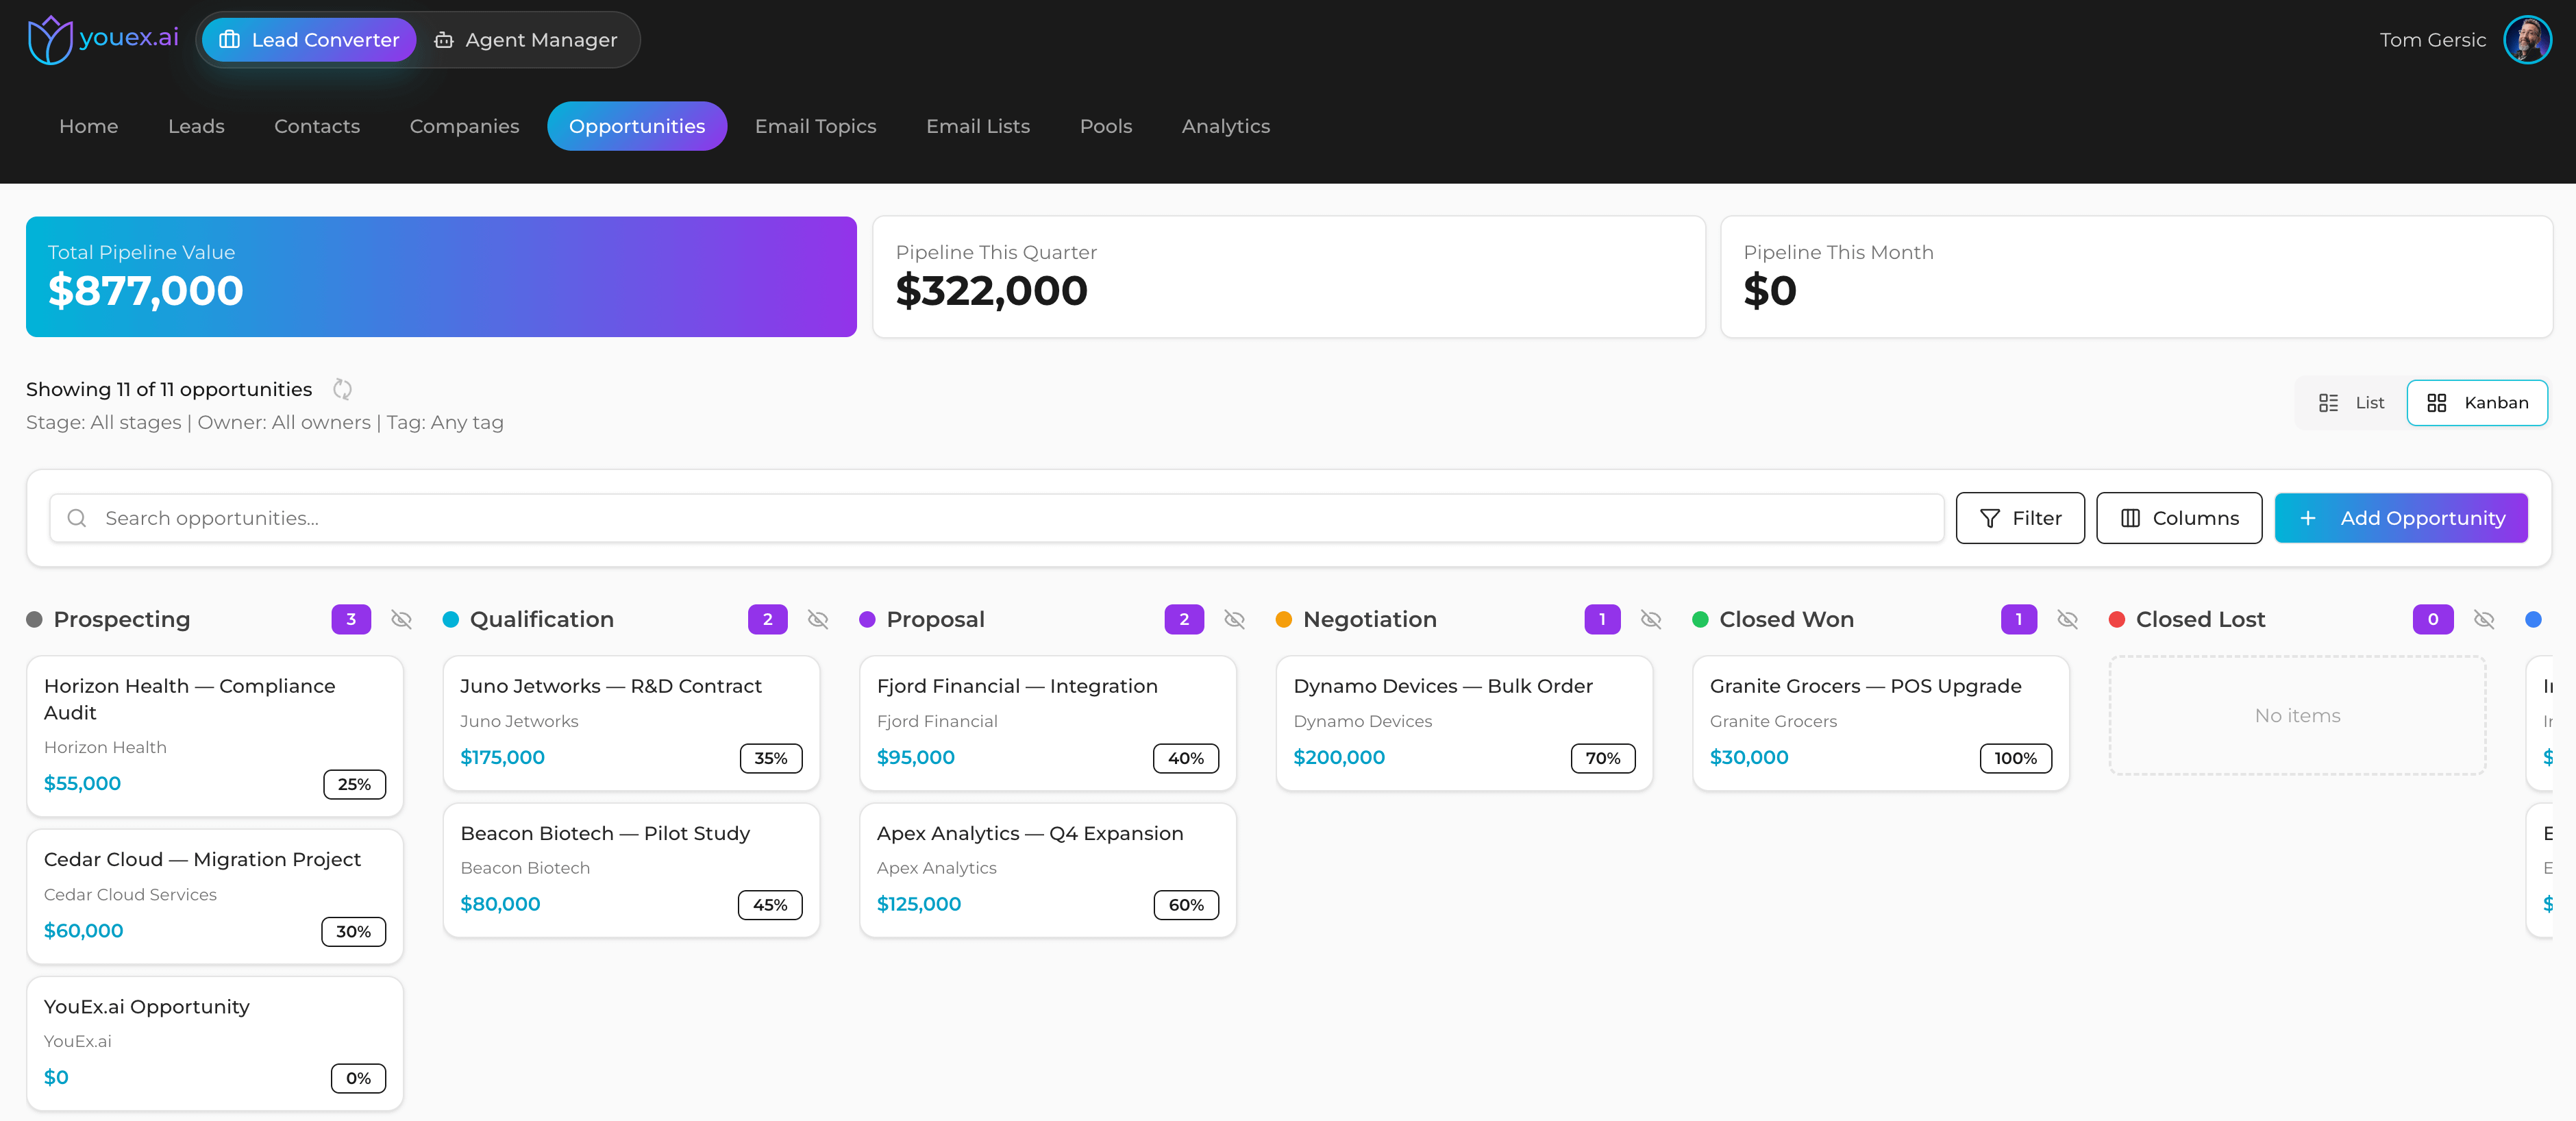Click the funnel icon on the Filter button
Viewport: 2576px width, 1121px height.
pyautogui.click(x=1989, y=518)
